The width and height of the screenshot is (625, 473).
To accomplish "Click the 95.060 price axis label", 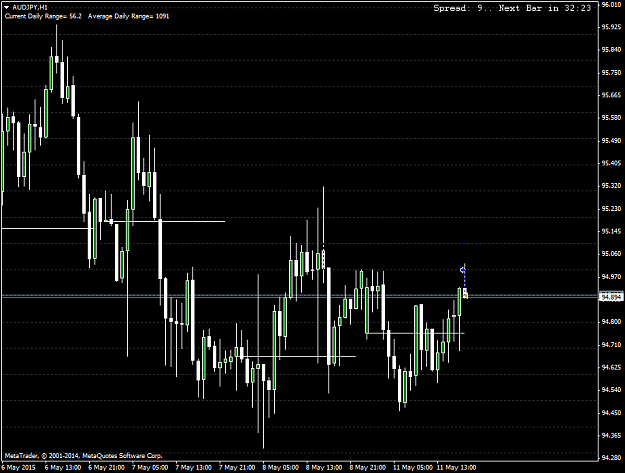I will click(x=611, y=253).
